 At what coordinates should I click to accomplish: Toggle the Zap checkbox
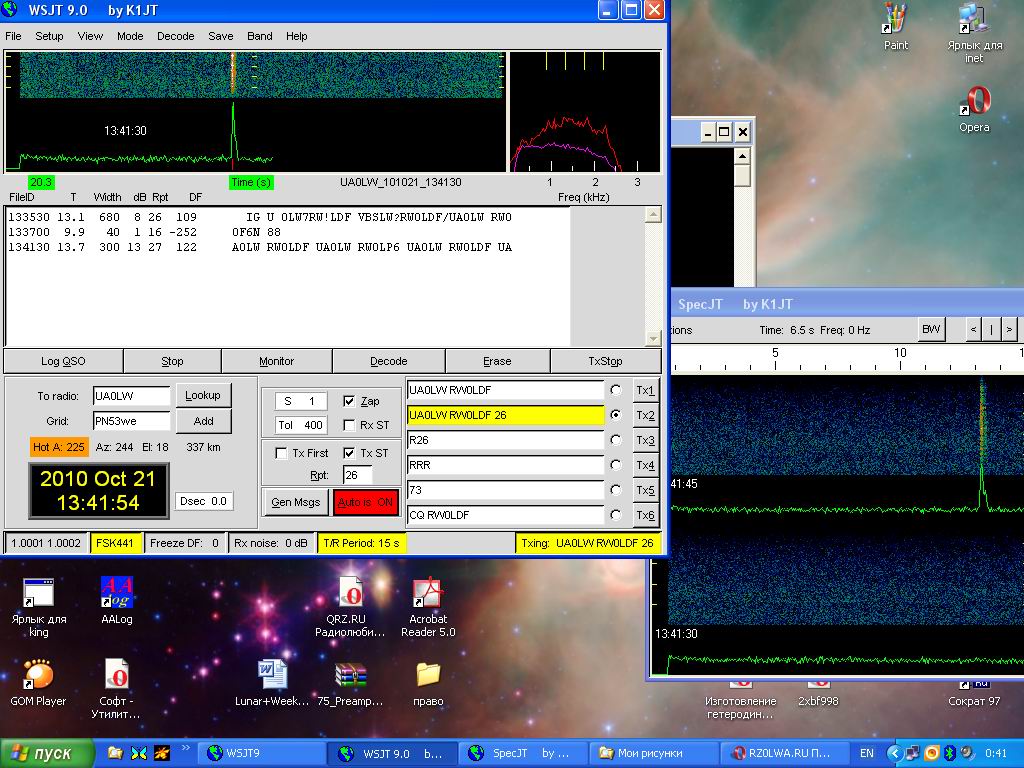pyautogui.click(x=349, y=401)
